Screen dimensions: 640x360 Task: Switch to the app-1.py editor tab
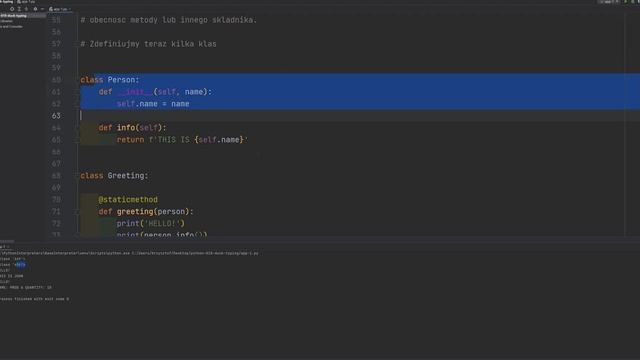click(x=60, y=9)
